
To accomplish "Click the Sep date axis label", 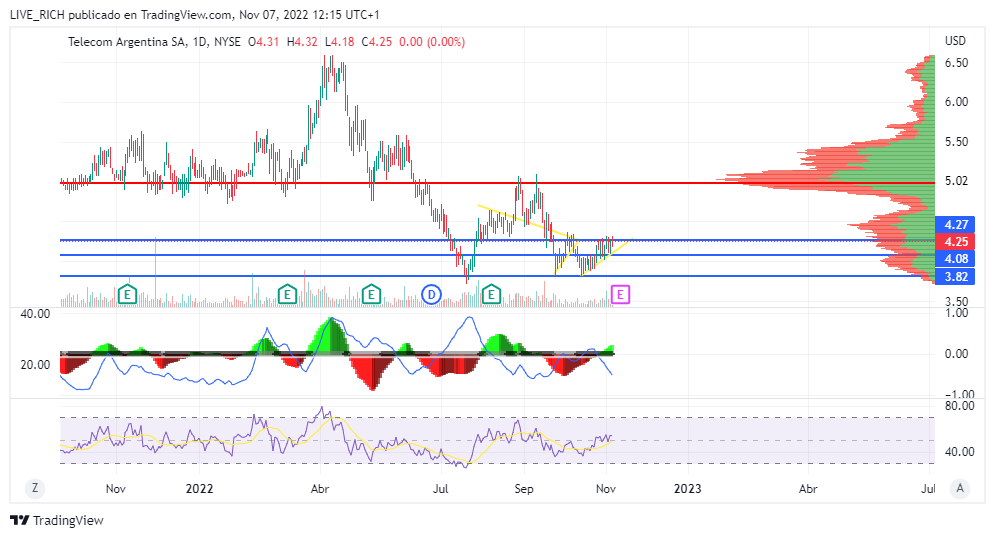I will [x=524, y=489].
